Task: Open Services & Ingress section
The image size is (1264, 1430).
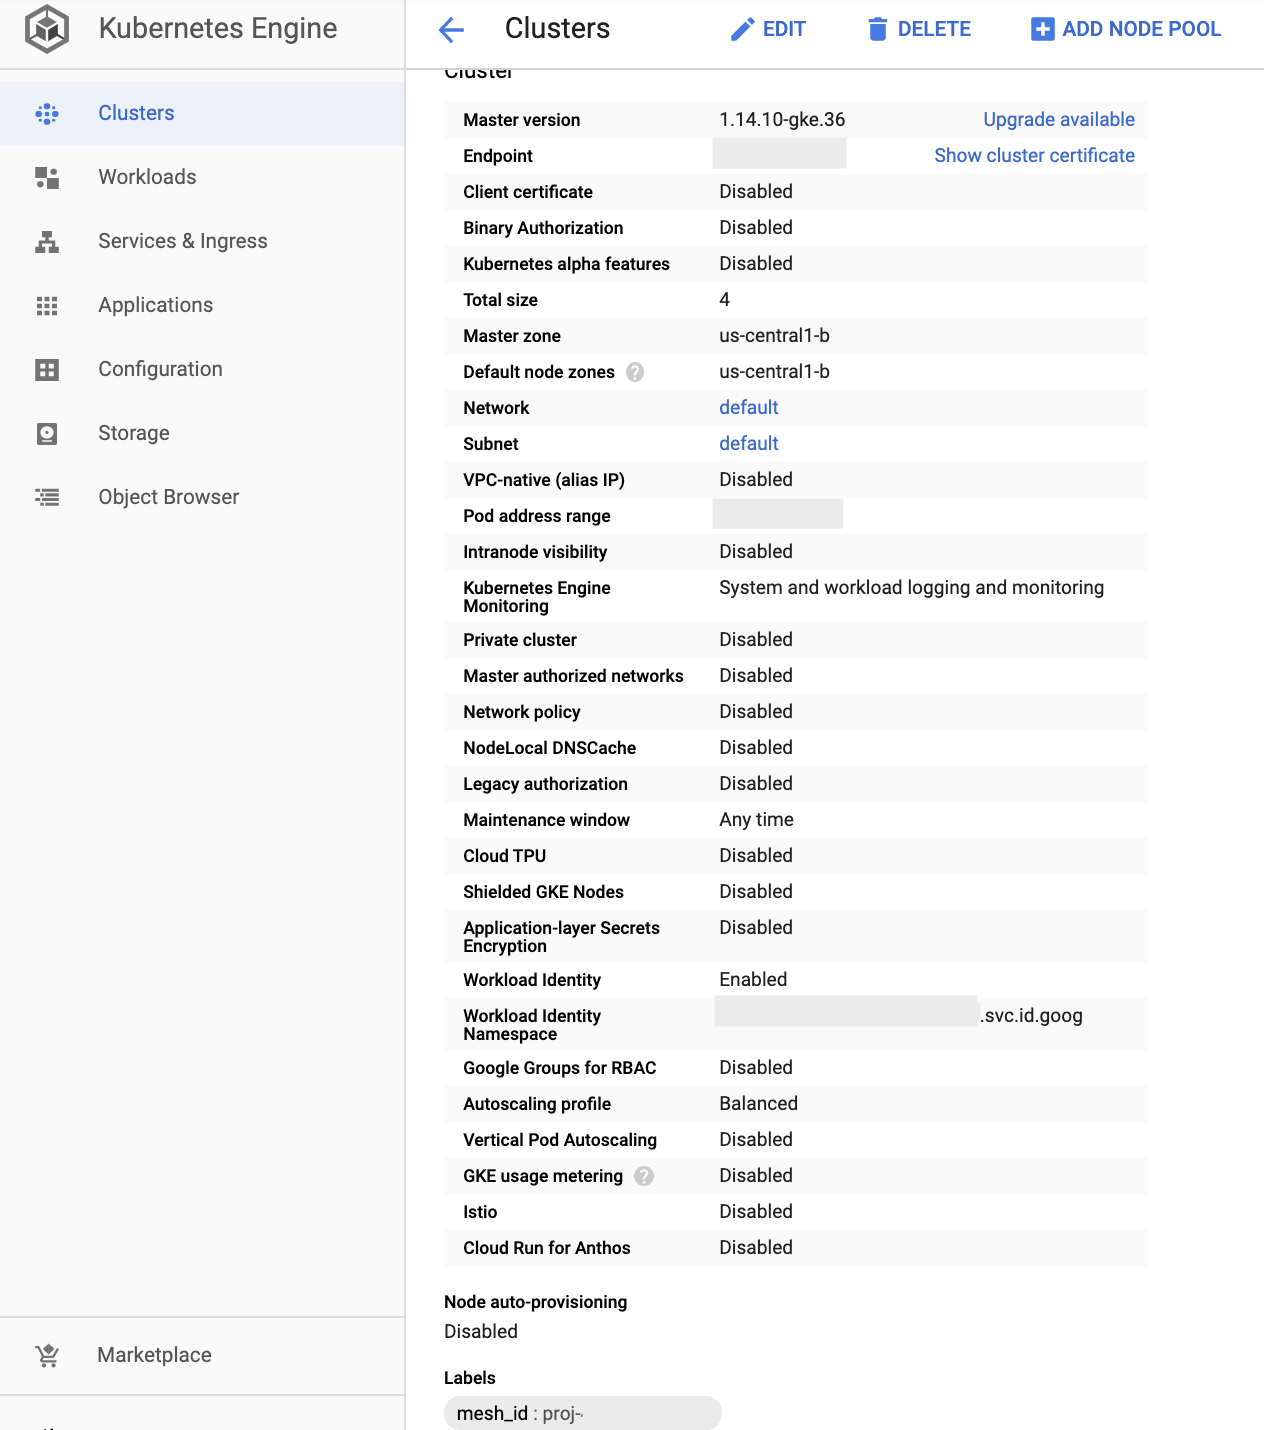Action: [202, 241]
